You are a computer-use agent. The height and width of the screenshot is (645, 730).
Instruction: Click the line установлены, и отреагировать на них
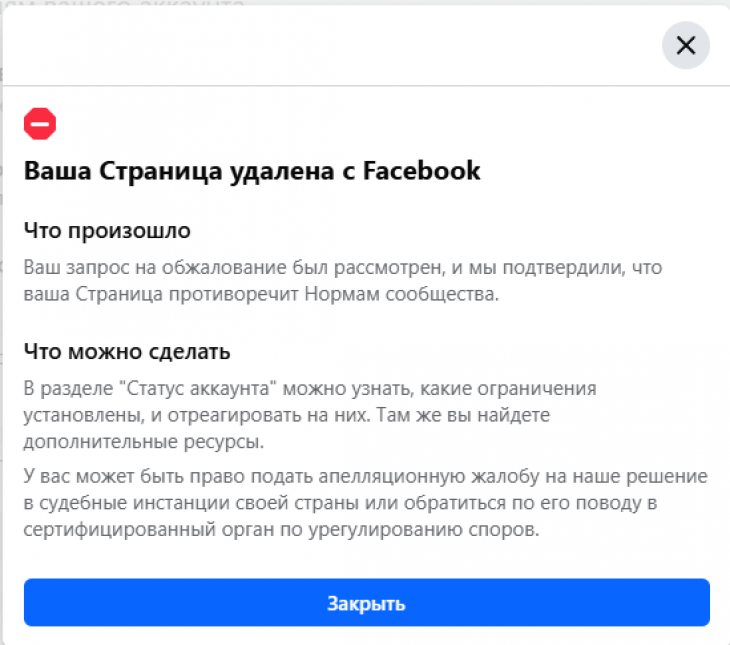(x=287, y=415)
